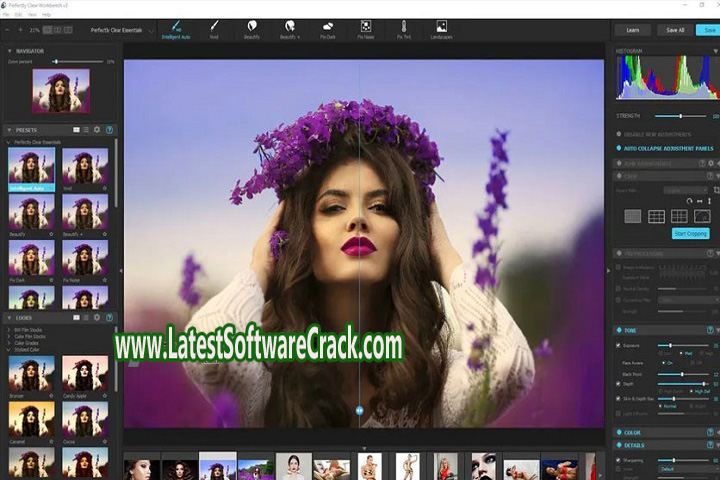Select rule-of-thirds crop grid overlay
Image resolution: width=720 pixels, height=480 pixels.
656,216
